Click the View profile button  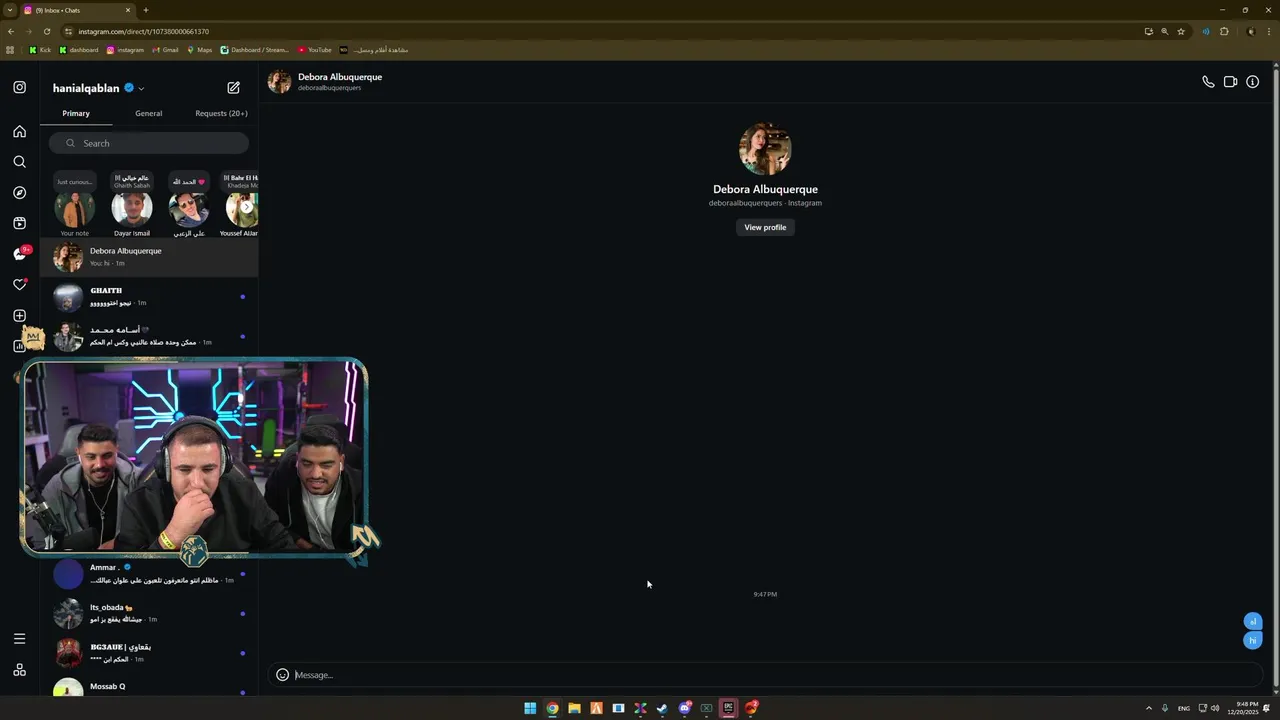(765, 227)
